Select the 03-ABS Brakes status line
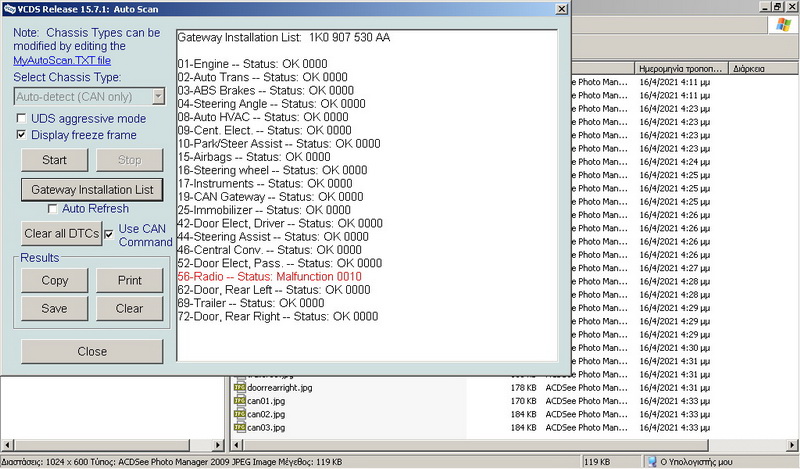The height and width of the screenshot is (469, 800). pos(266,90)
